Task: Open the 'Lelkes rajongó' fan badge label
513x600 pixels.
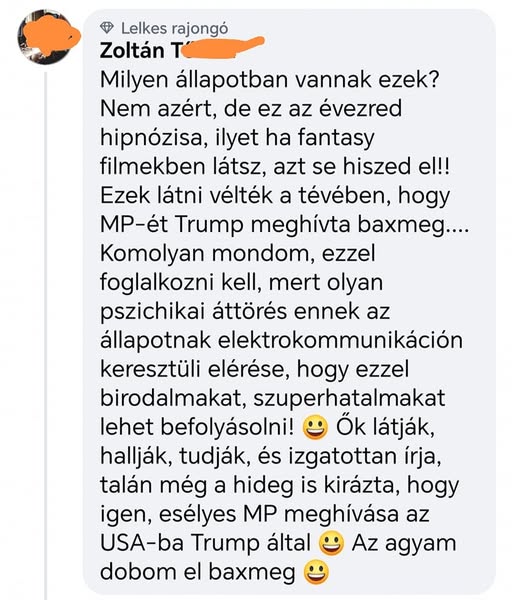Action: click(175, 28)
